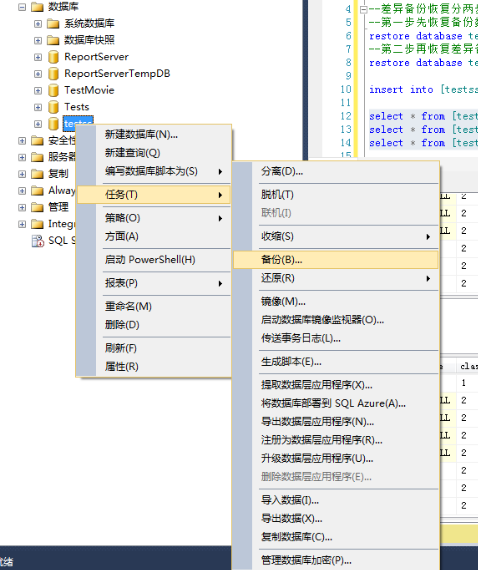
Task: Choose 生成脚本(E)... entry
Action: coord(336,362)
